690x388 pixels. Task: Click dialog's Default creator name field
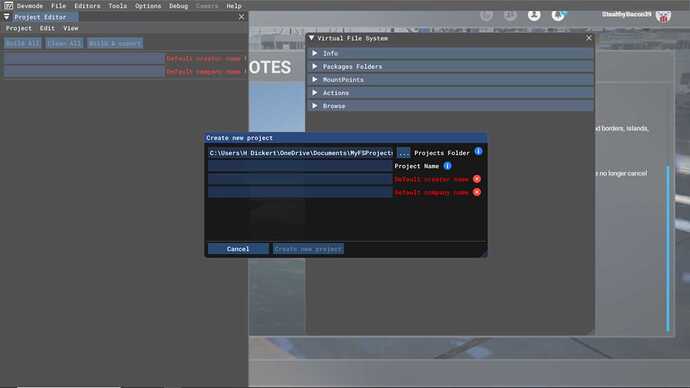[x=300, y=179]
